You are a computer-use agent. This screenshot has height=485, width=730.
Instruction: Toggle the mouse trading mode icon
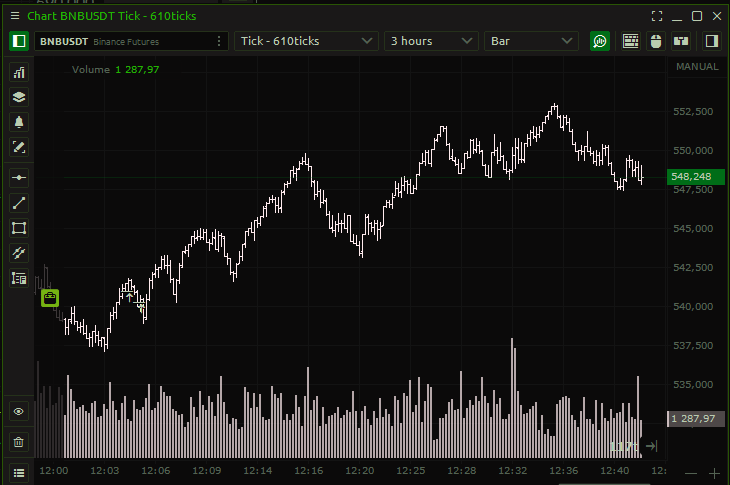tap(656, 41)
